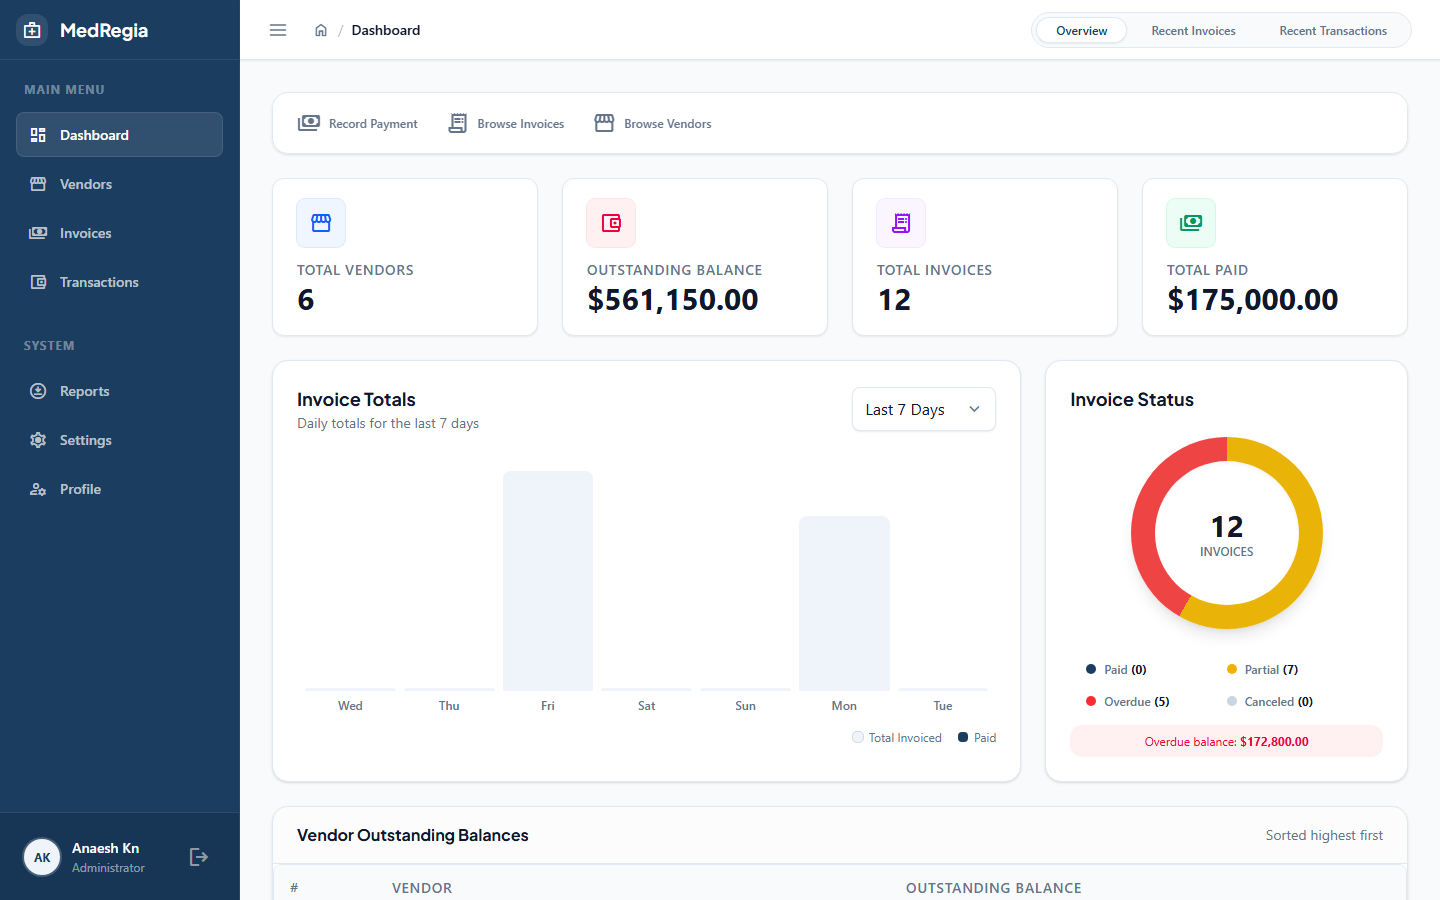Click the Monday bar in the chart
This screenshot has height=900, width=1440.
(x=844, y=603)
